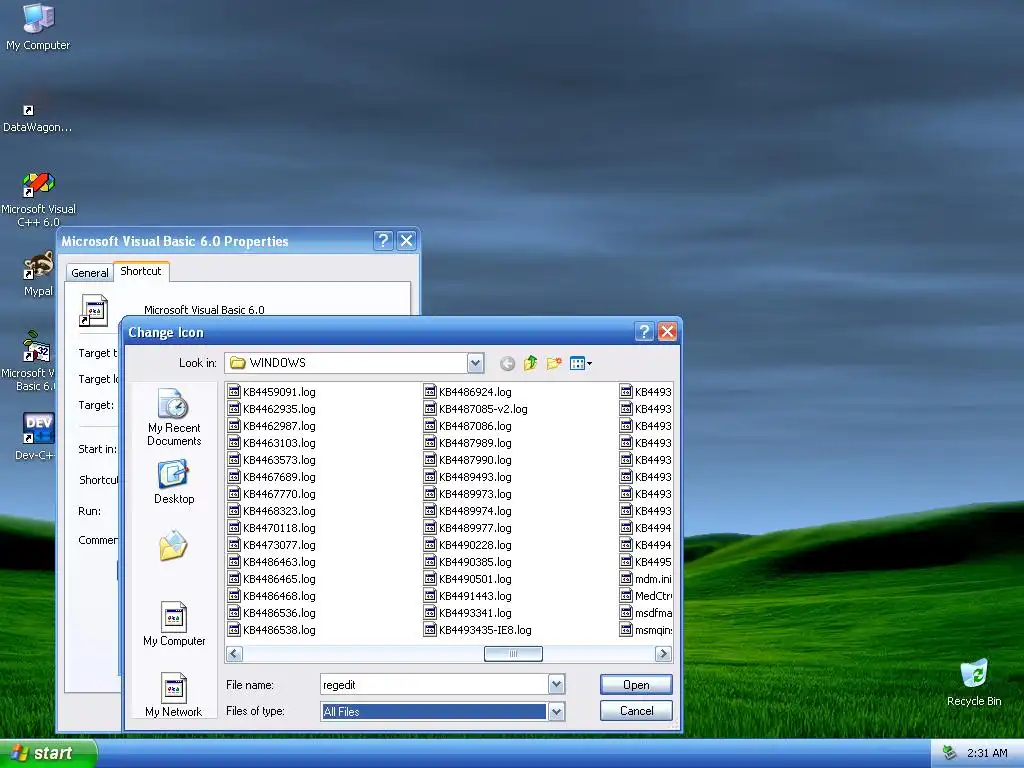Select the Mypal desktop shortcut
This screenshot has height=768, width=1024.
tap(38, 275)
